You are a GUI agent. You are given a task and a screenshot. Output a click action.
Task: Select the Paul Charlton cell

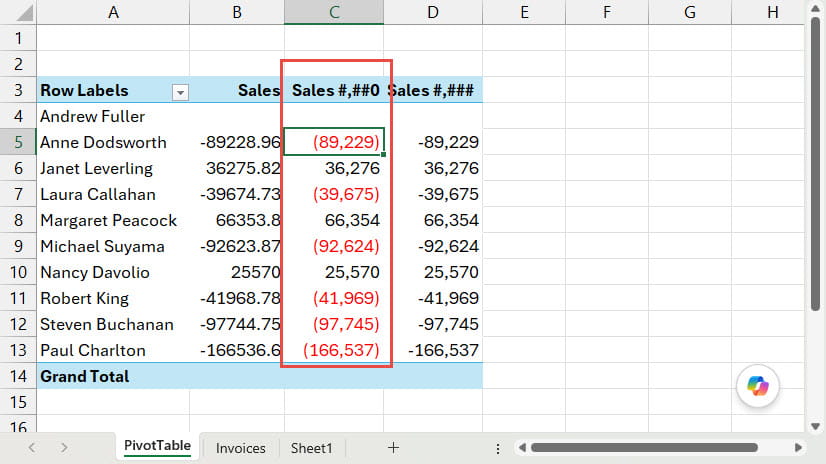tap(113, 350)
